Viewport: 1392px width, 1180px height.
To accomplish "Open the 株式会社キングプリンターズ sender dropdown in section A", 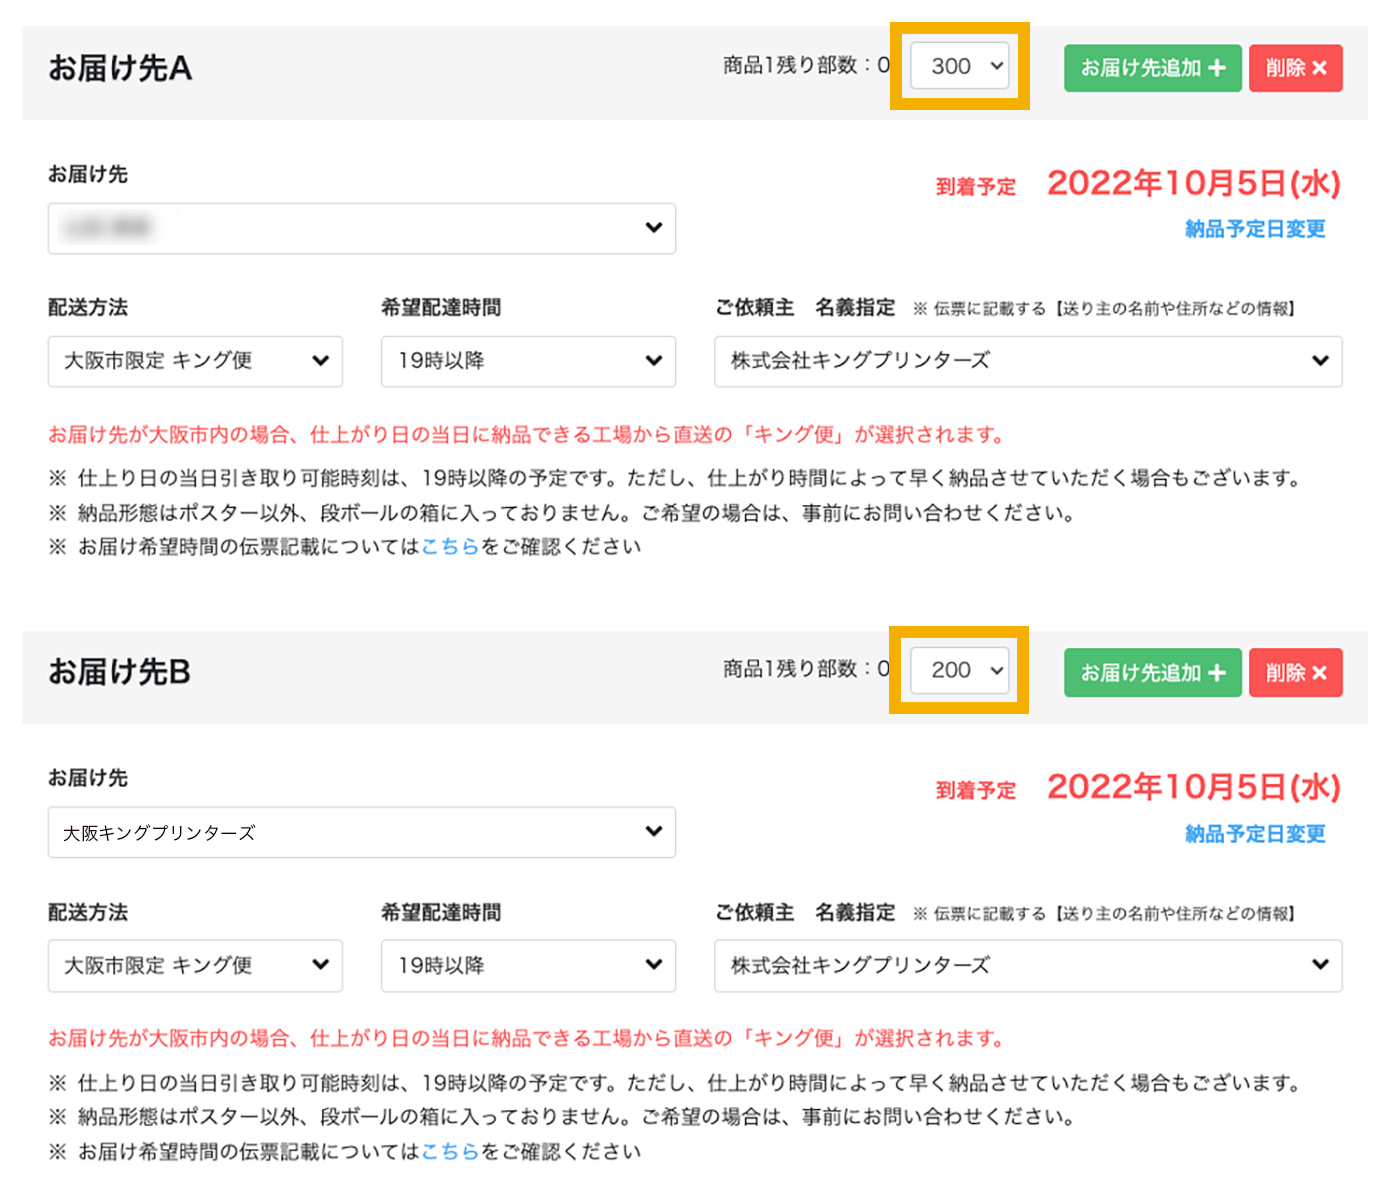I will [1028, 362].
